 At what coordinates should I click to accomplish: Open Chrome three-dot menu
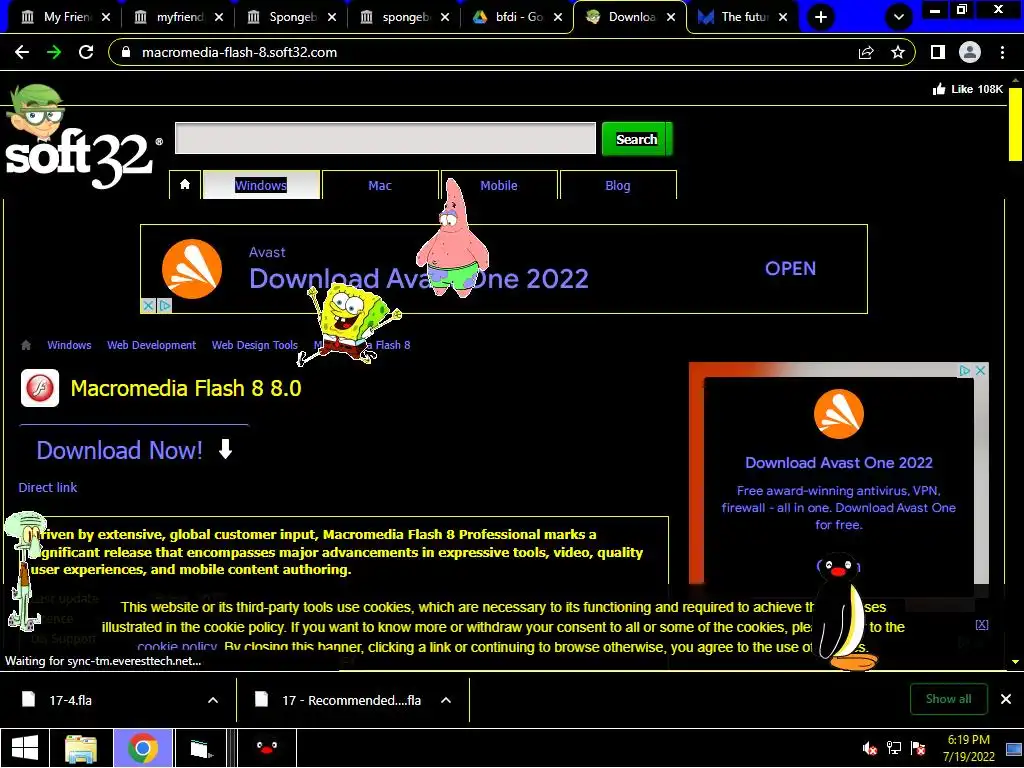click(x=1002, y=52)
